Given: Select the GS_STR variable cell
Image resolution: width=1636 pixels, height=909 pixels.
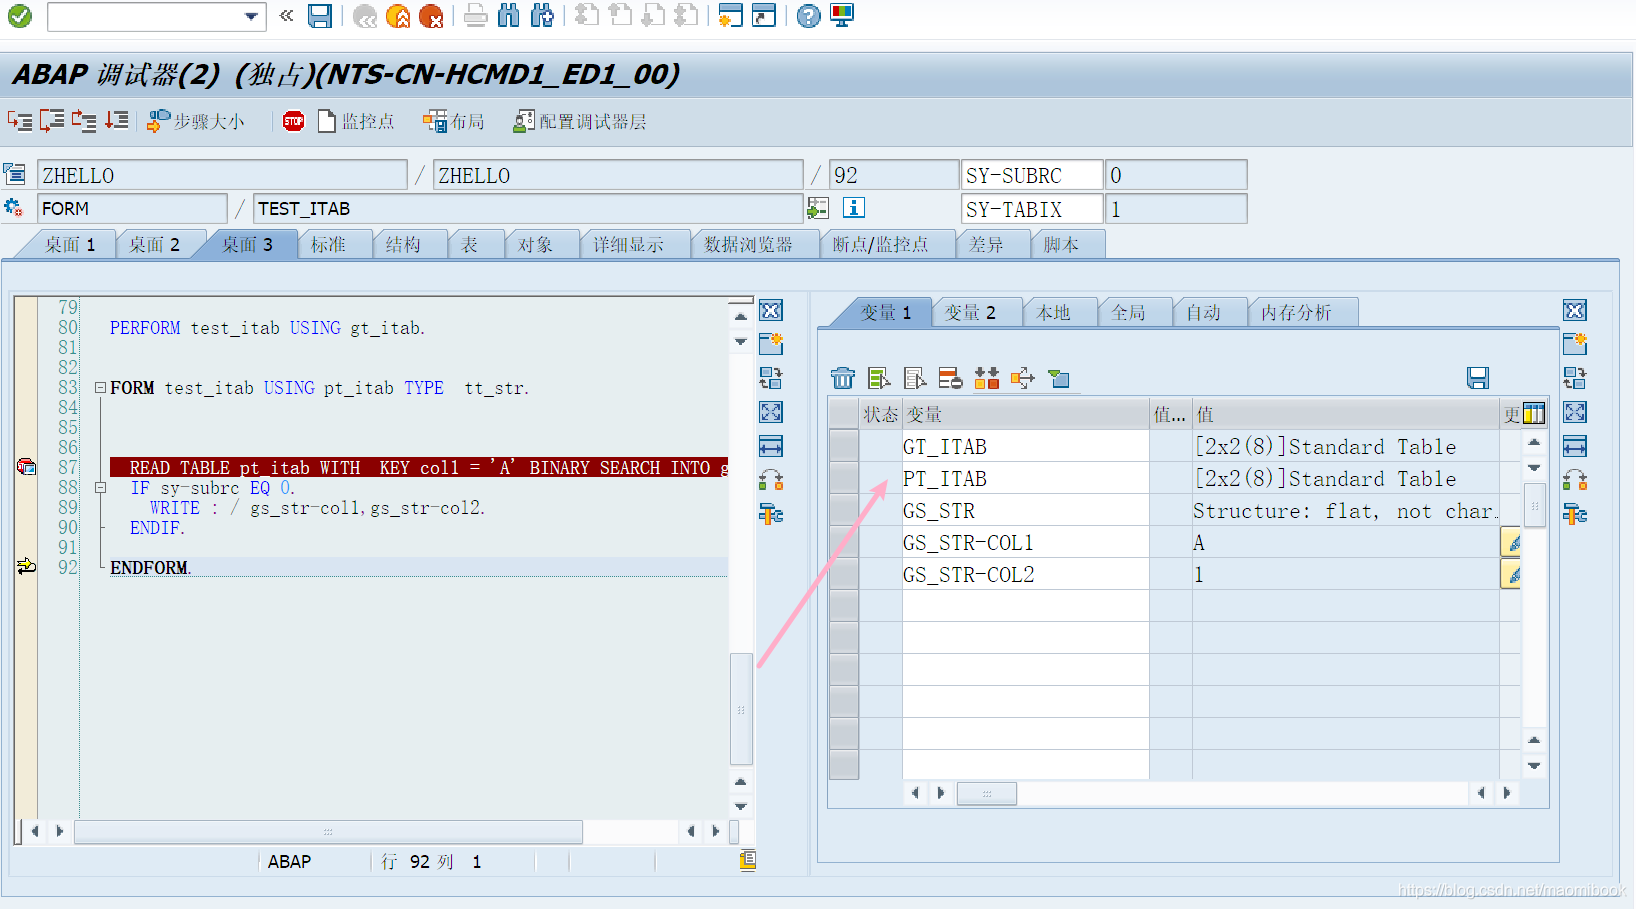Looking at the screenshot, I should click(1025, 511).
